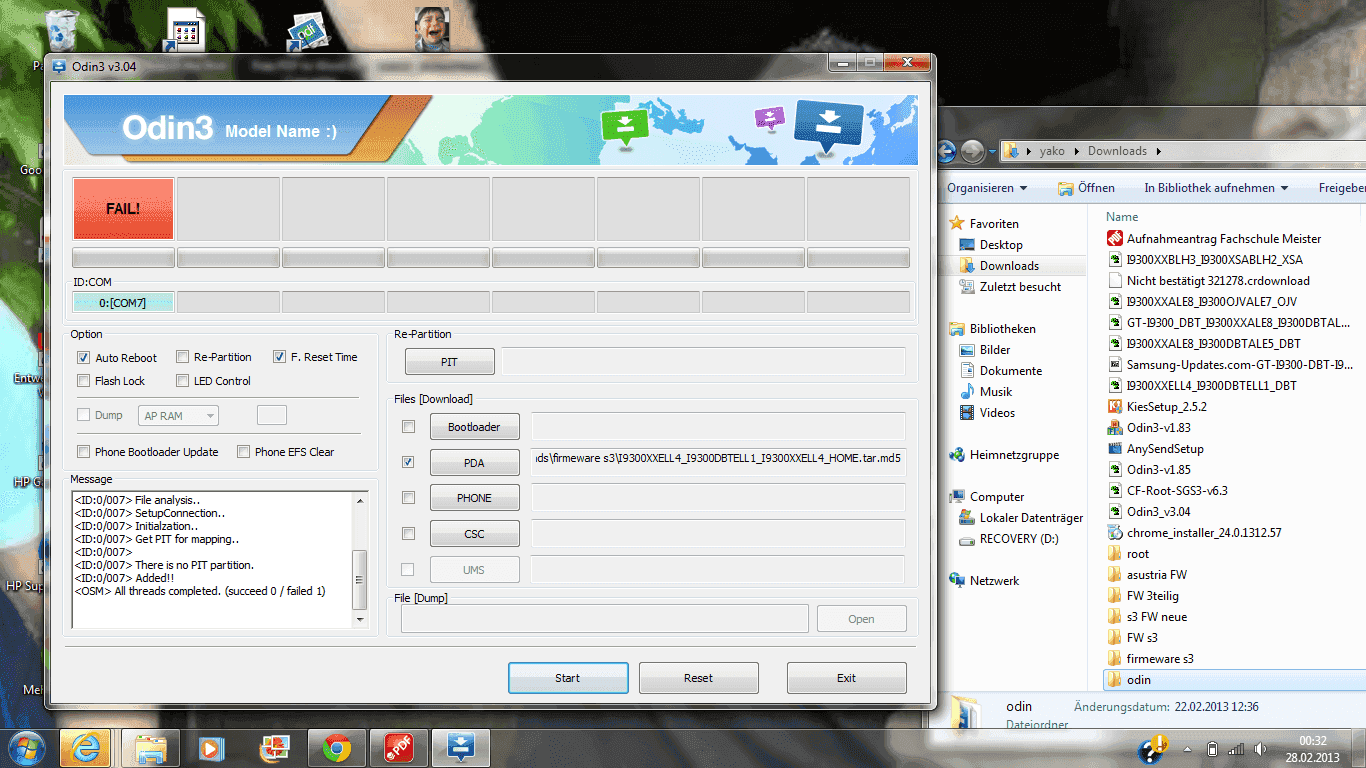1366x768 pixels.
Task: Untick the checkbox beside PDA button
Action: [x=408, y=462]
